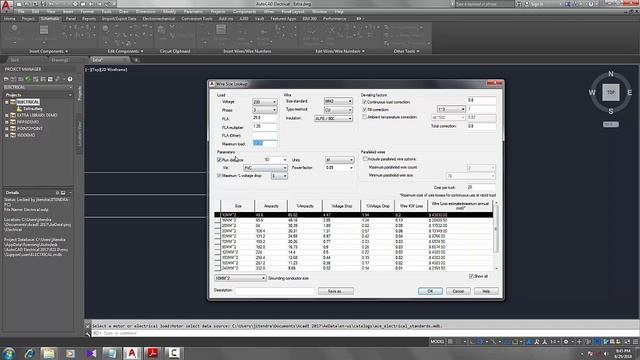Open the AutoCAD application menu button

click(6, 6)
